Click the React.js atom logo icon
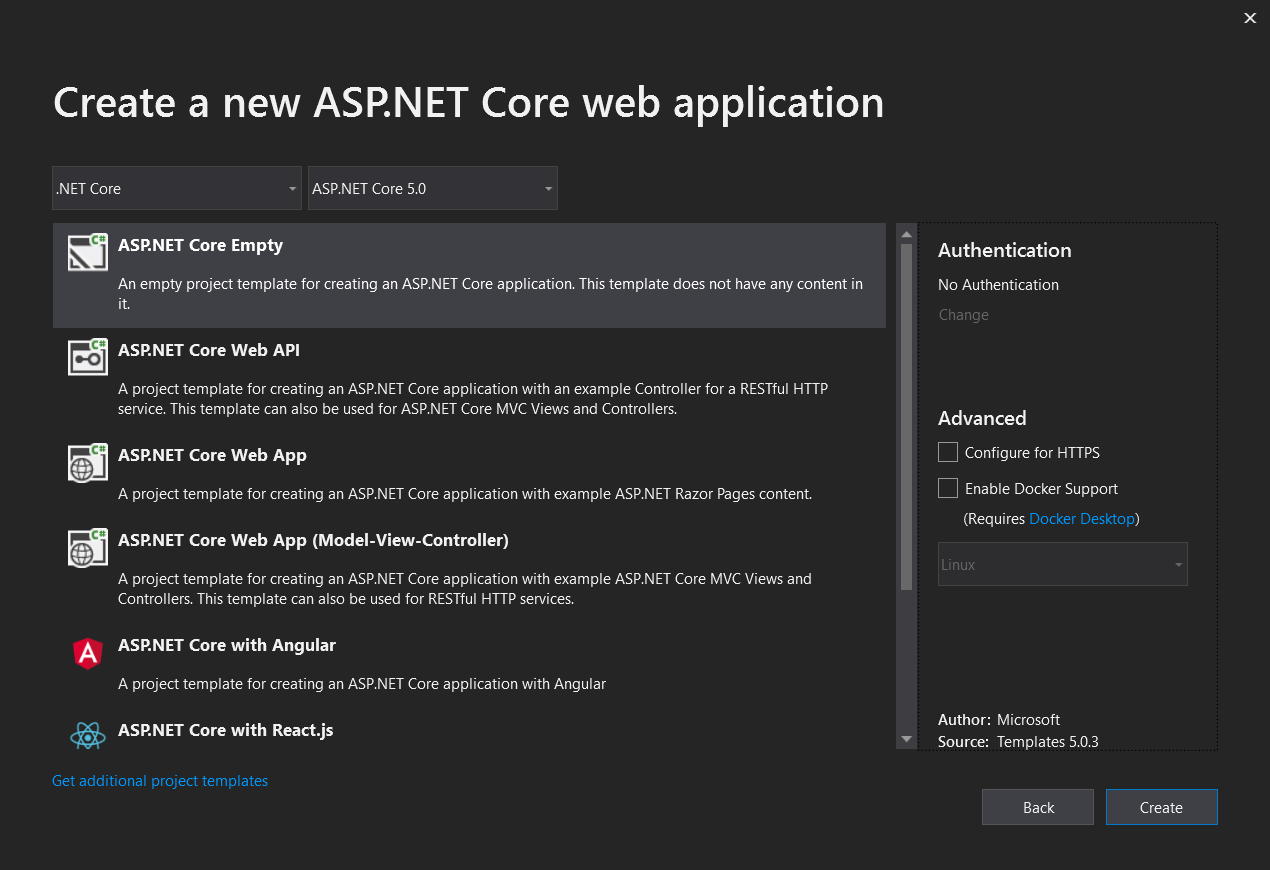 point(88,737)
